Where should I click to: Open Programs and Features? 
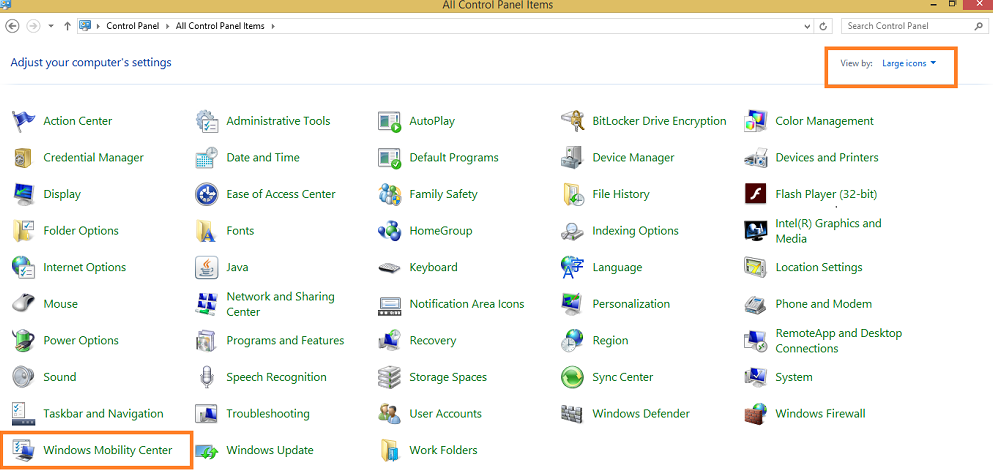click(285, 341)
